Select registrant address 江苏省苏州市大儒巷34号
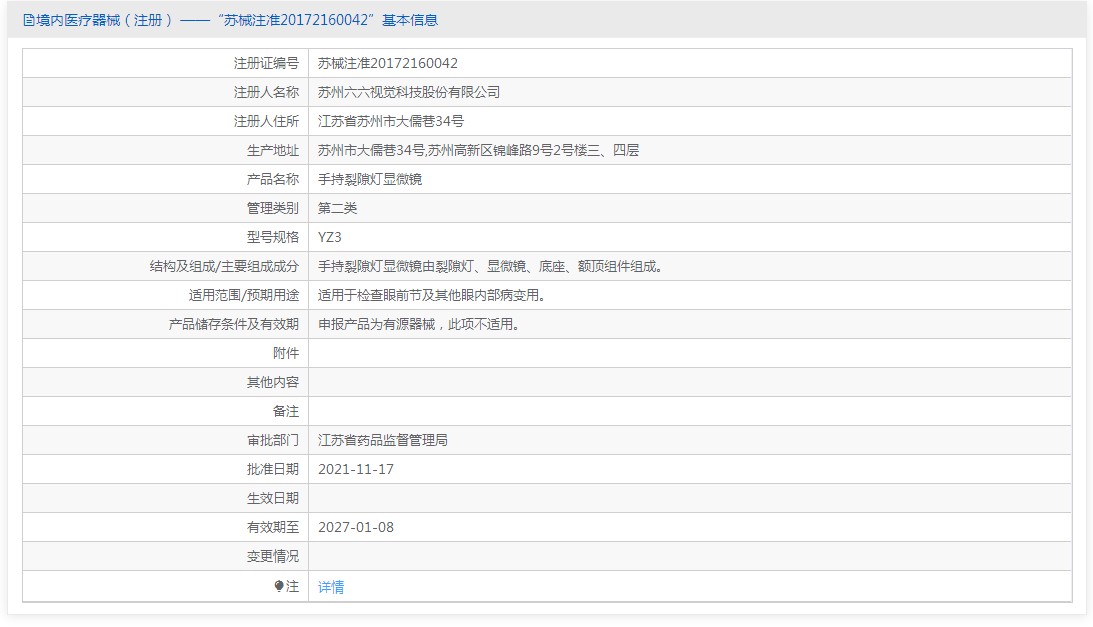This screenshot has height=627, width=1093. pyautogui.click(x=390, y=121)
